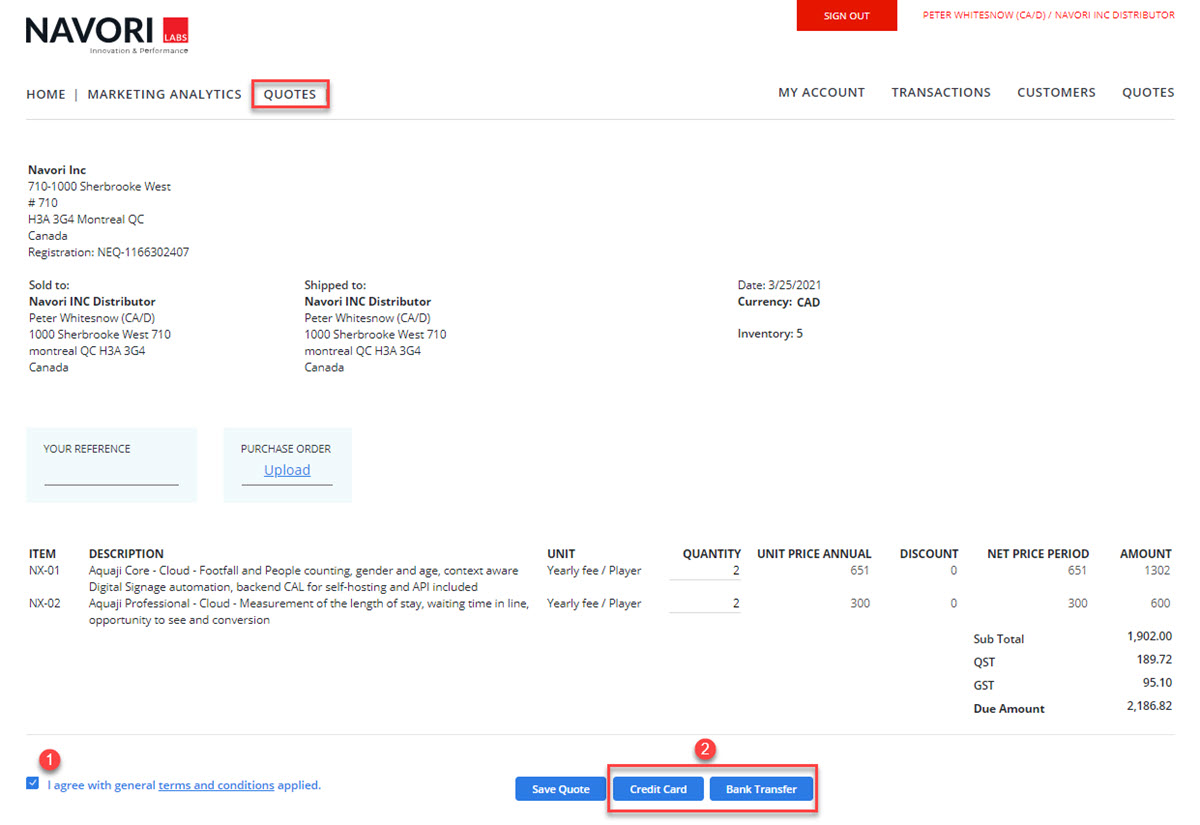Pay using the Credit Card button
Image resolution: width=1200 pixels, height=825 pixels.
(x=658, y=789)
